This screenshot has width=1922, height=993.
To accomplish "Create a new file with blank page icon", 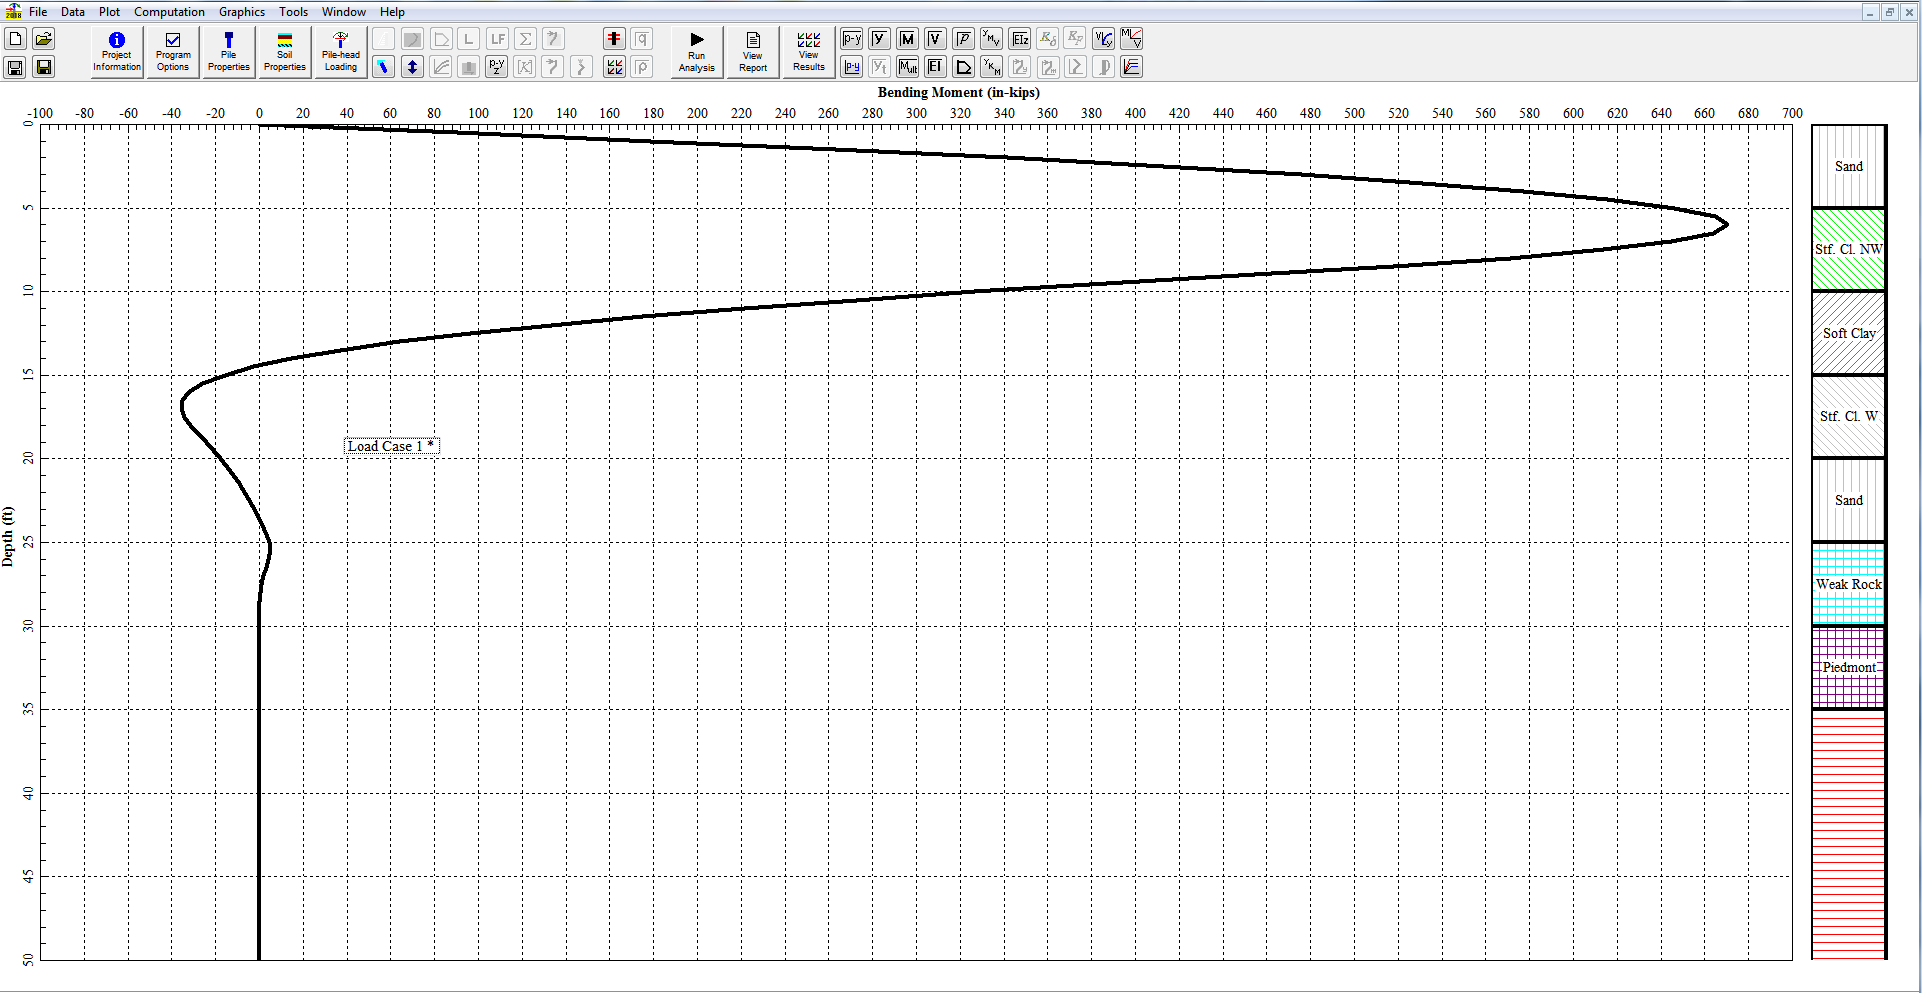I will tap(15, 39).
